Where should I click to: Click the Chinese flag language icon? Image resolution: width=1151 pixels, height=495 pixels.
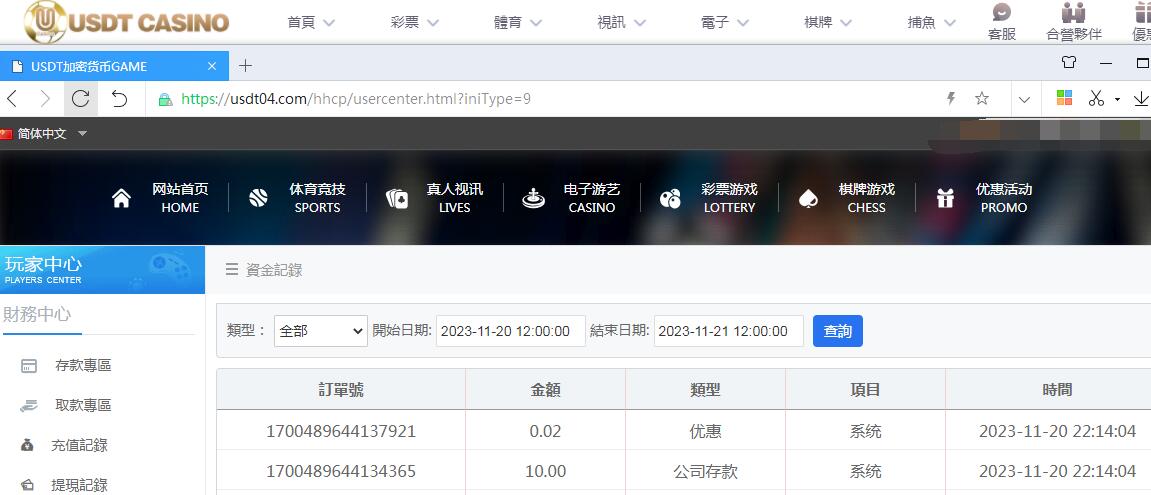pos(6,134)
